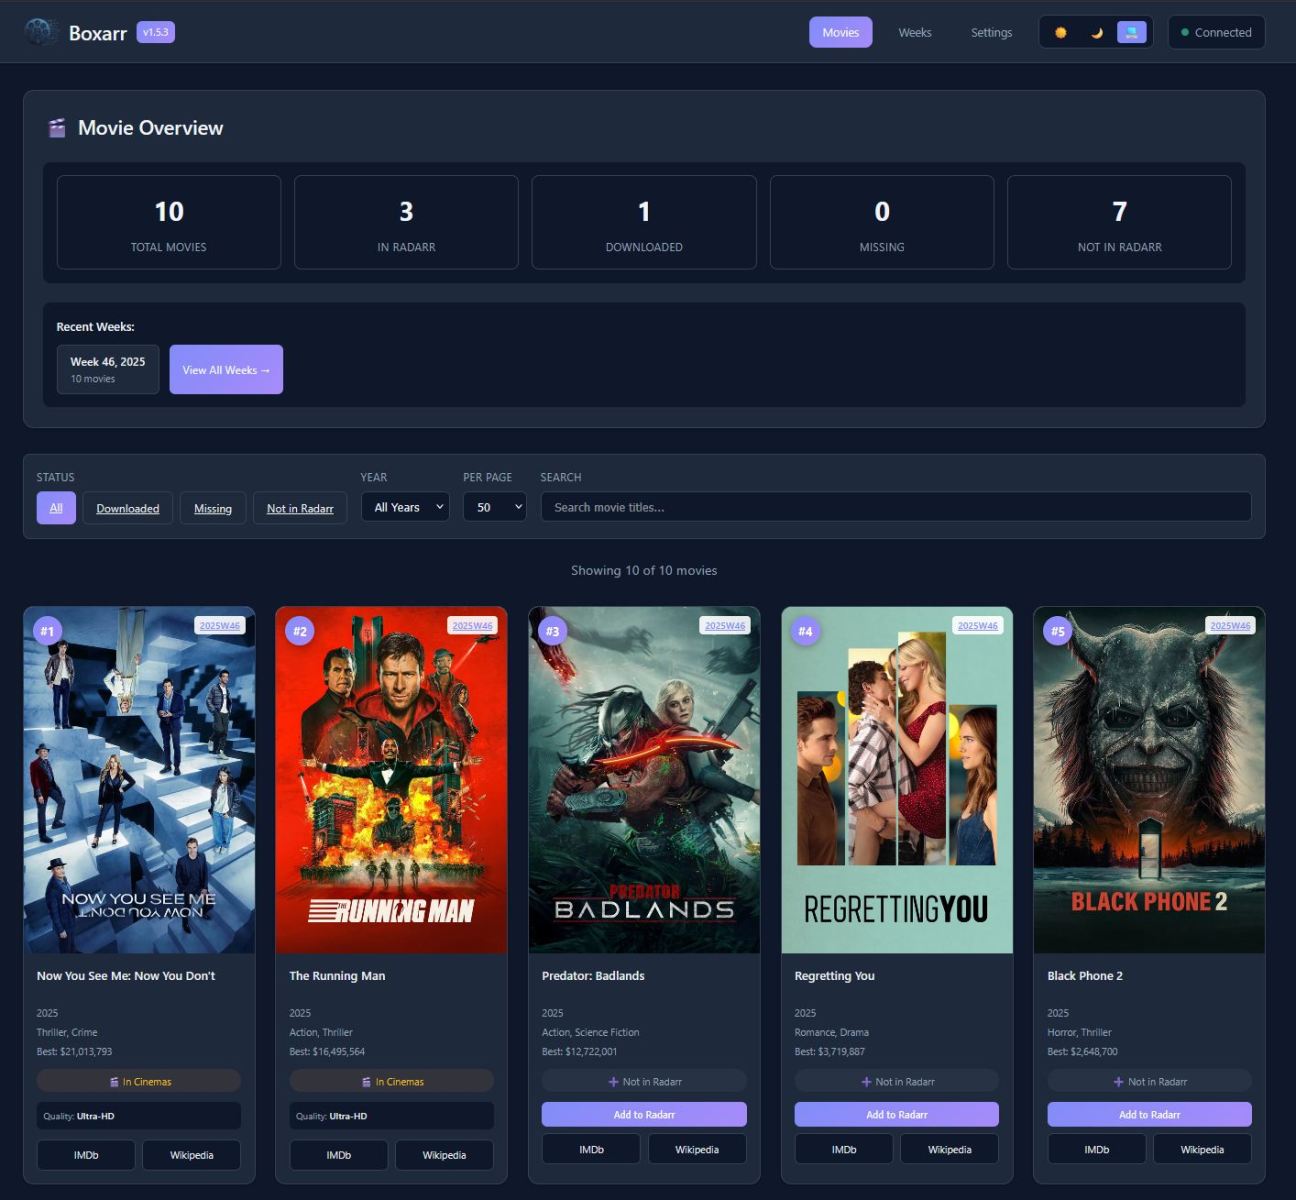The image size is (1296, 1200).
Task: Add Predator: Badlands to Radarr
Action: [x=644, y=1114]
